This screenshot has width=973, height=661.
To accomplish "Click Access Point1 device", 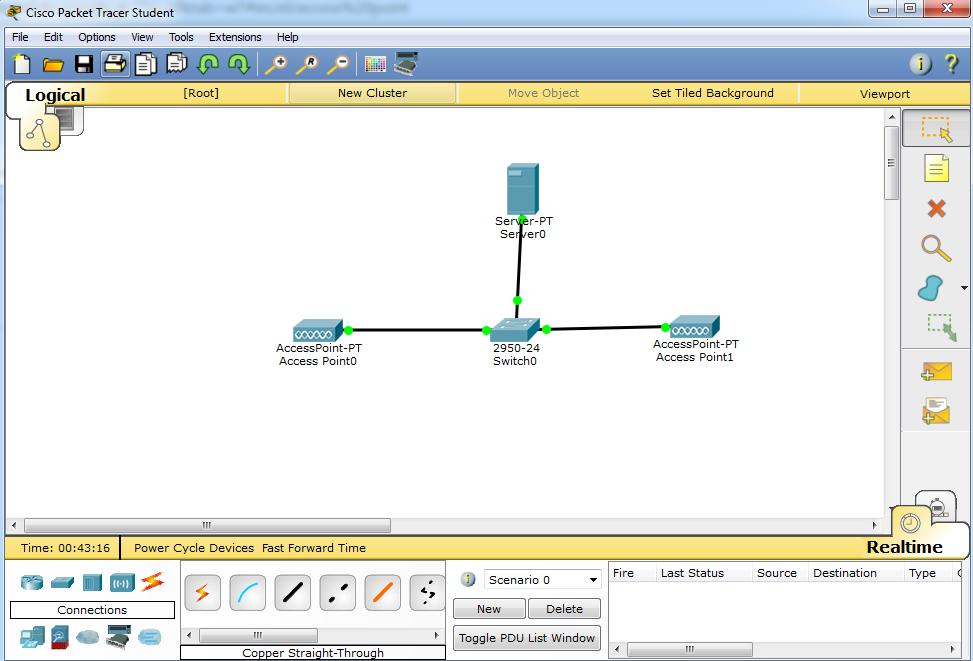I will (x=695, y=326).
